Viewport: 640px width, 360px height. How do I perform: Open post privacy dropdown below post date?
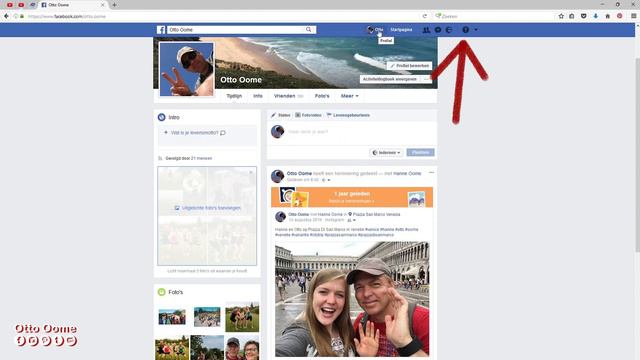(x=326, y=180)
